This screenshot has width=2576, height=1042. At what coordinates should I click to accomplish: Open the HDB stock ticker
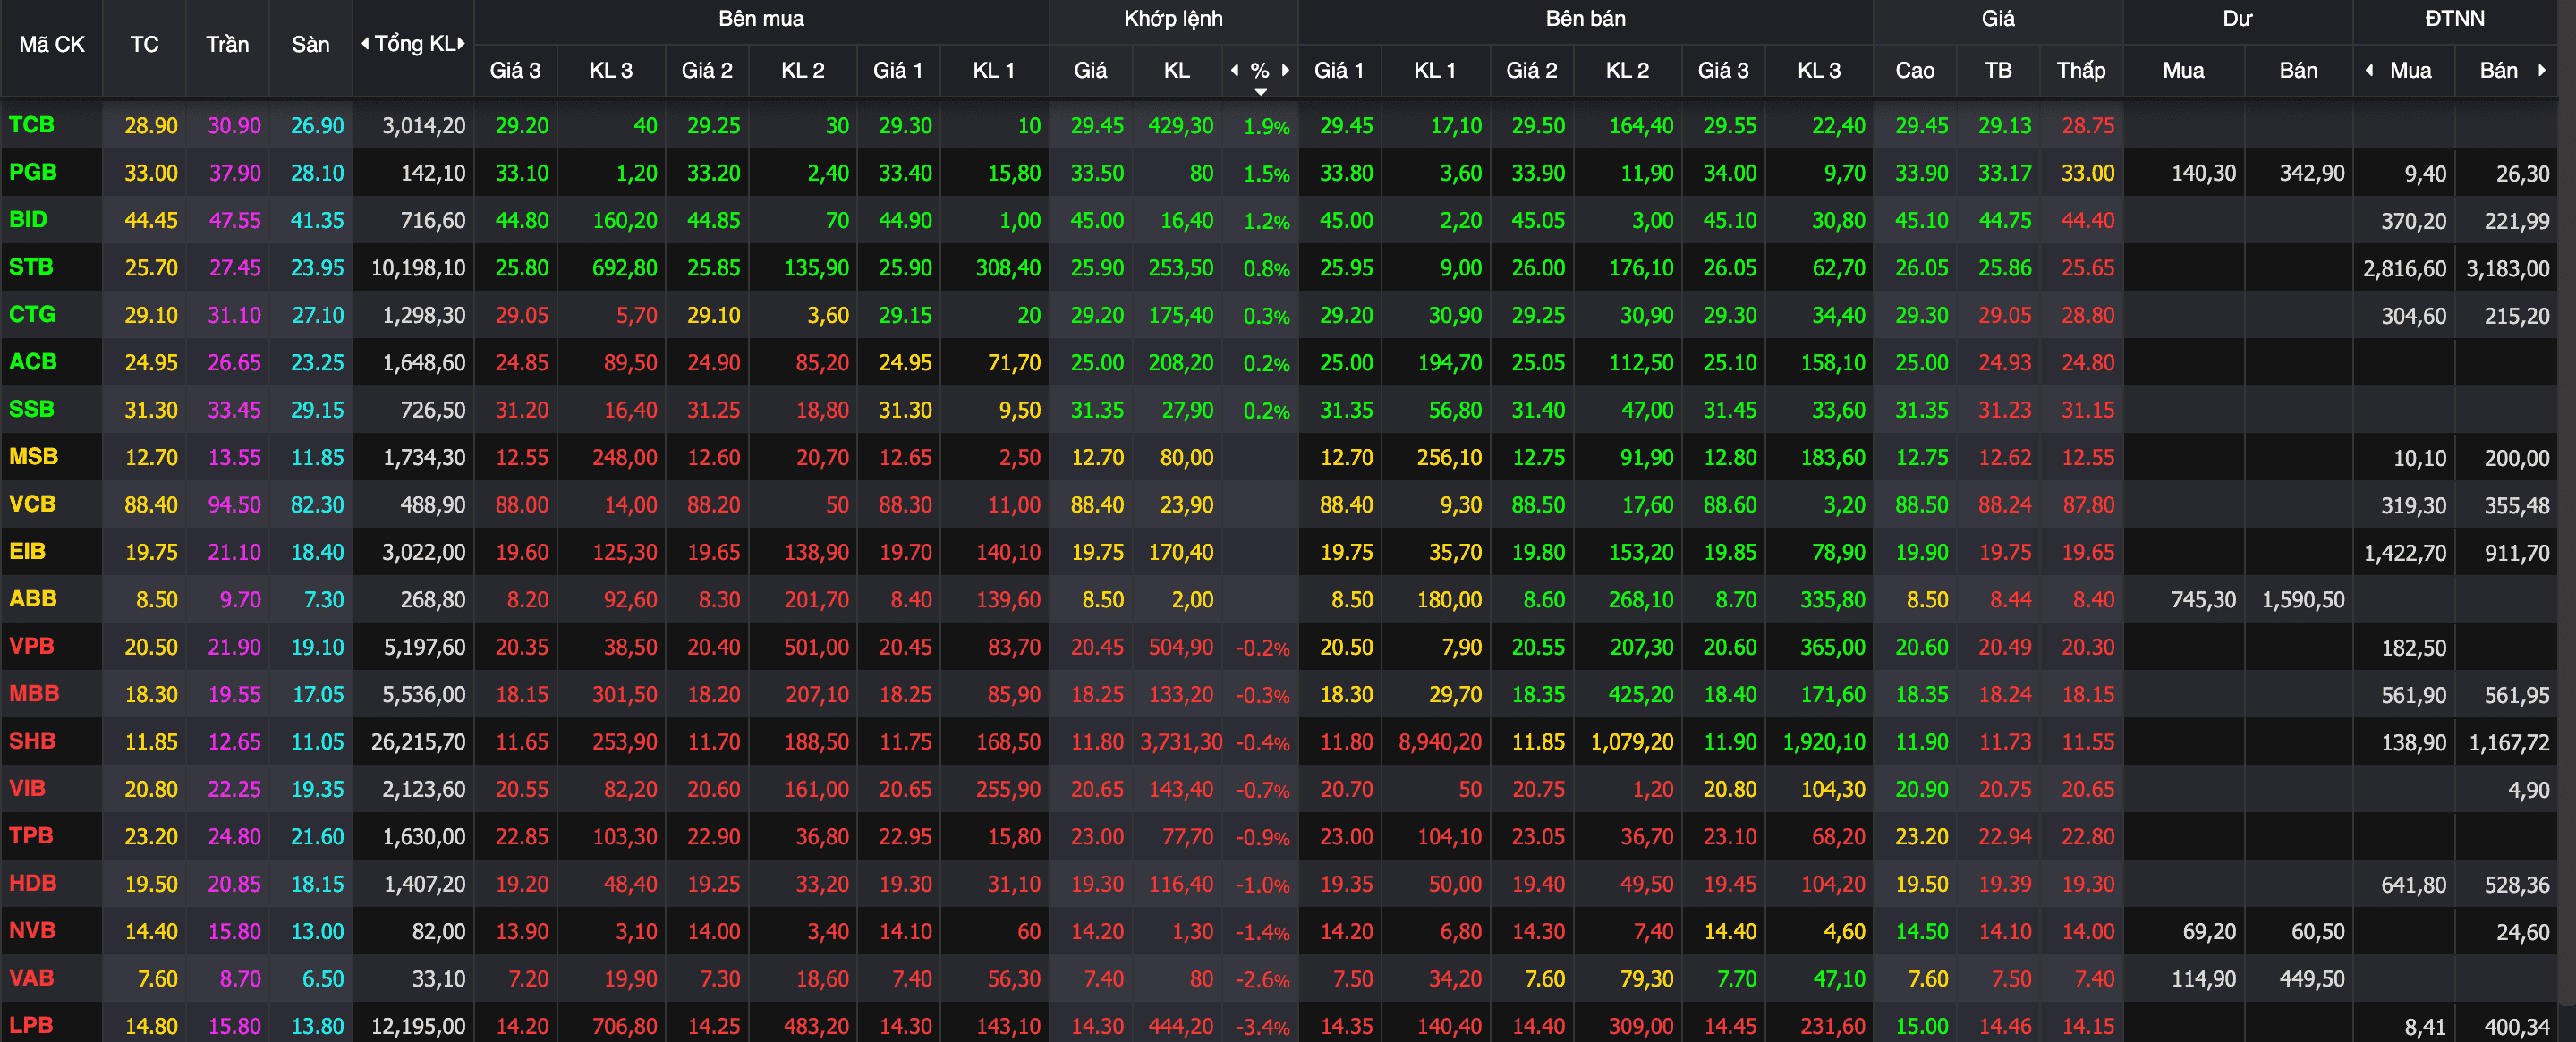(33, 883)
